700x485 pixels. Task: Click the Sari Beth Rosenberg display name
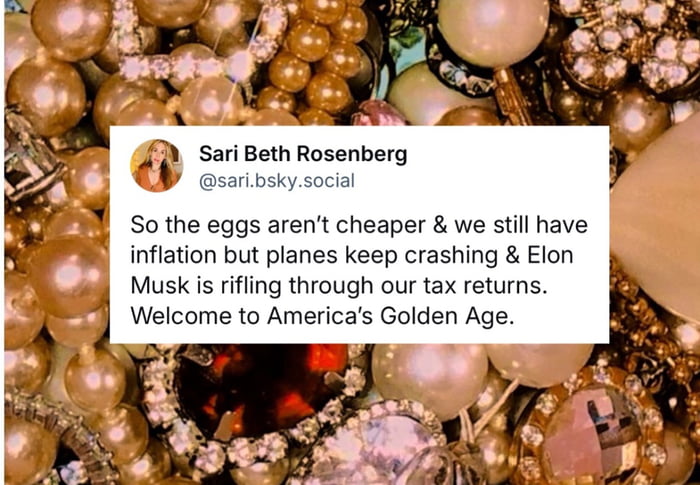tap(303, 154)
